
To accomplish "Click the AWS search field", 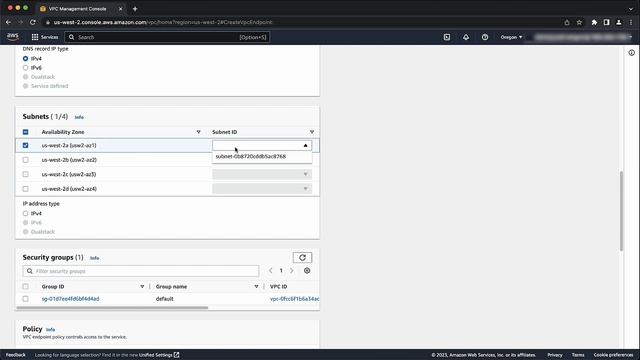I will tap(167, 37).
